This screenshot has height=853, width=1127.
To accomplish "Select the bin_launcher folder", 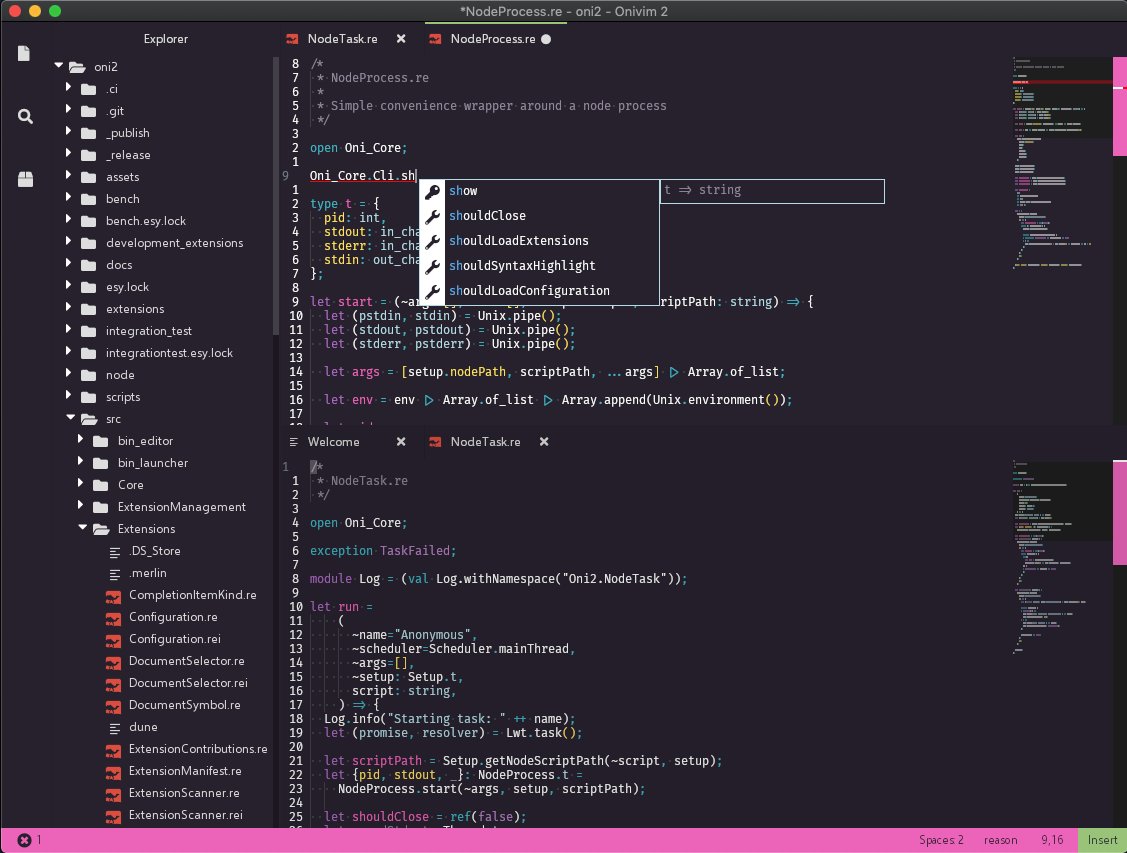I will pos(153,464).
